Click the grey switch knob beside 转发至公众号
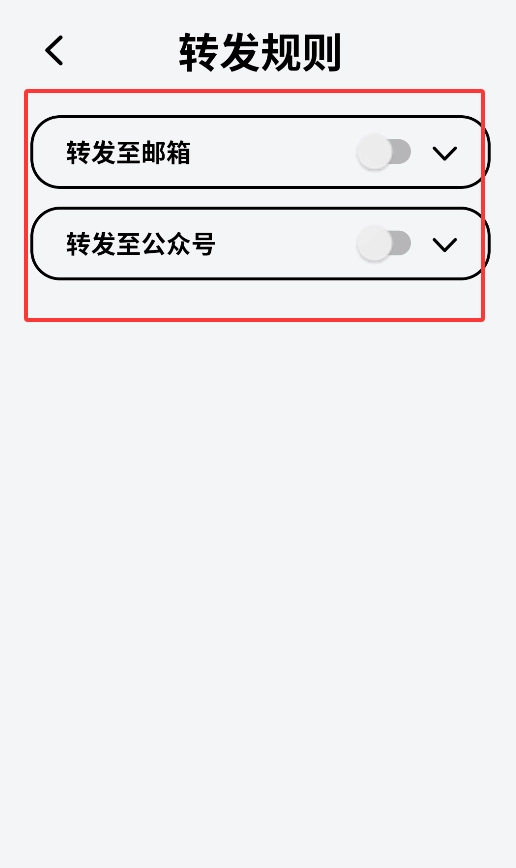 pos(374,244)
